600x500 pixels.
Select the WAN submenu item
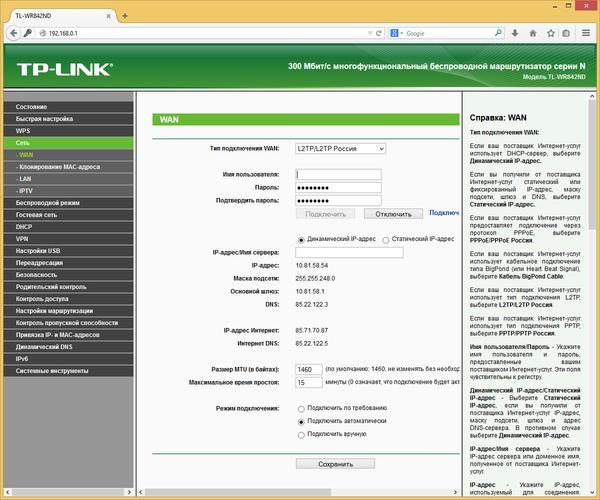pyautogui.click(x=69, y=155)
